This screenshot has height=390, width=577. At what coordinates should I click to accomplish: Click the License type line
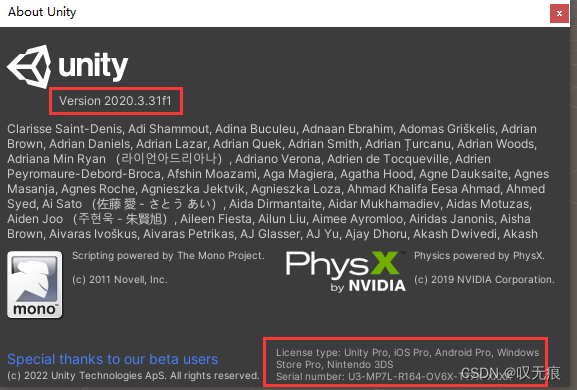[407, 352]
